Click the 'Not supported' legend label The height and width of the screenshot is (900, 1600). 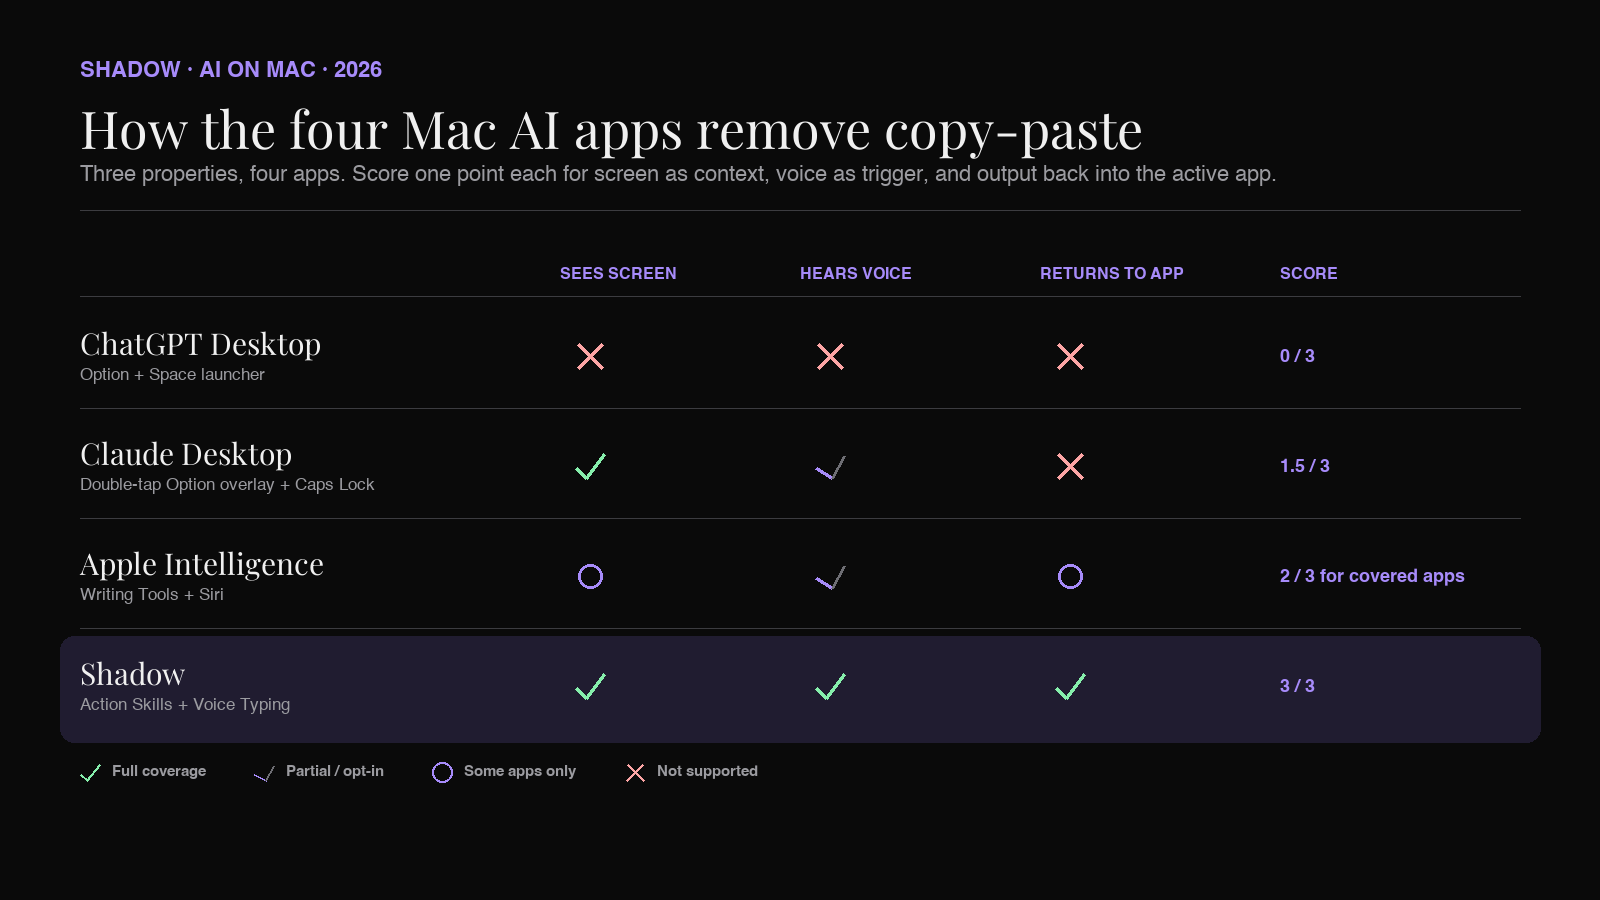pos(707,771)
